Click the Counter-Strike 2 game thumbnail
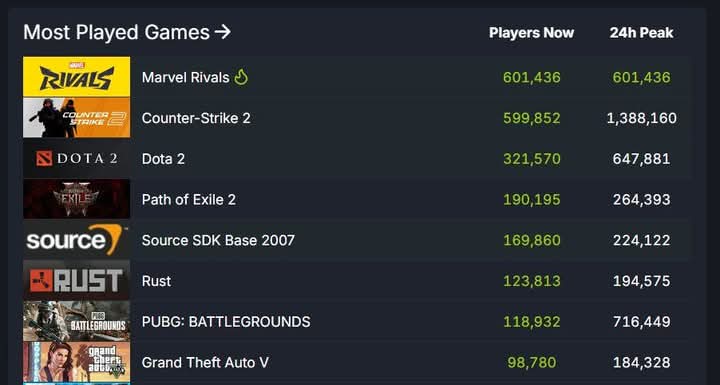 [x=77, y=118]
